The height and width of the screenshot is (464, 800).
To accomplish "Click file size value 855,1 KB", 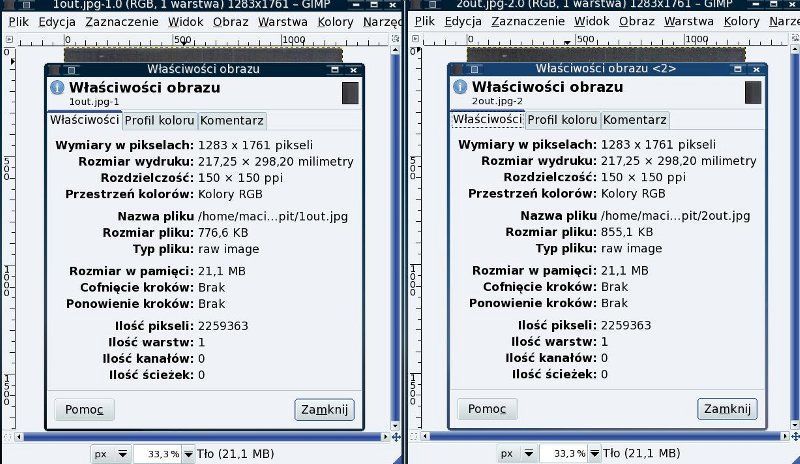I will 627,232.
